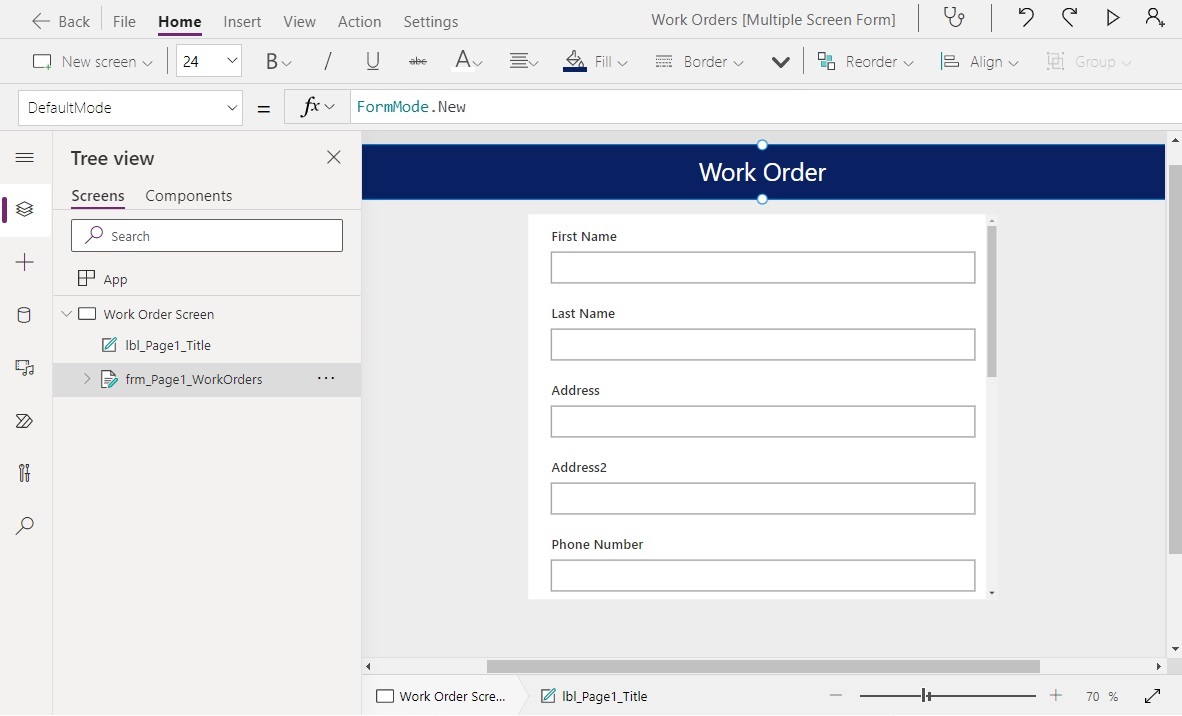1182x716 pixels.
Task: Toggle strikethrough formatting
Action: pos(417,61)
